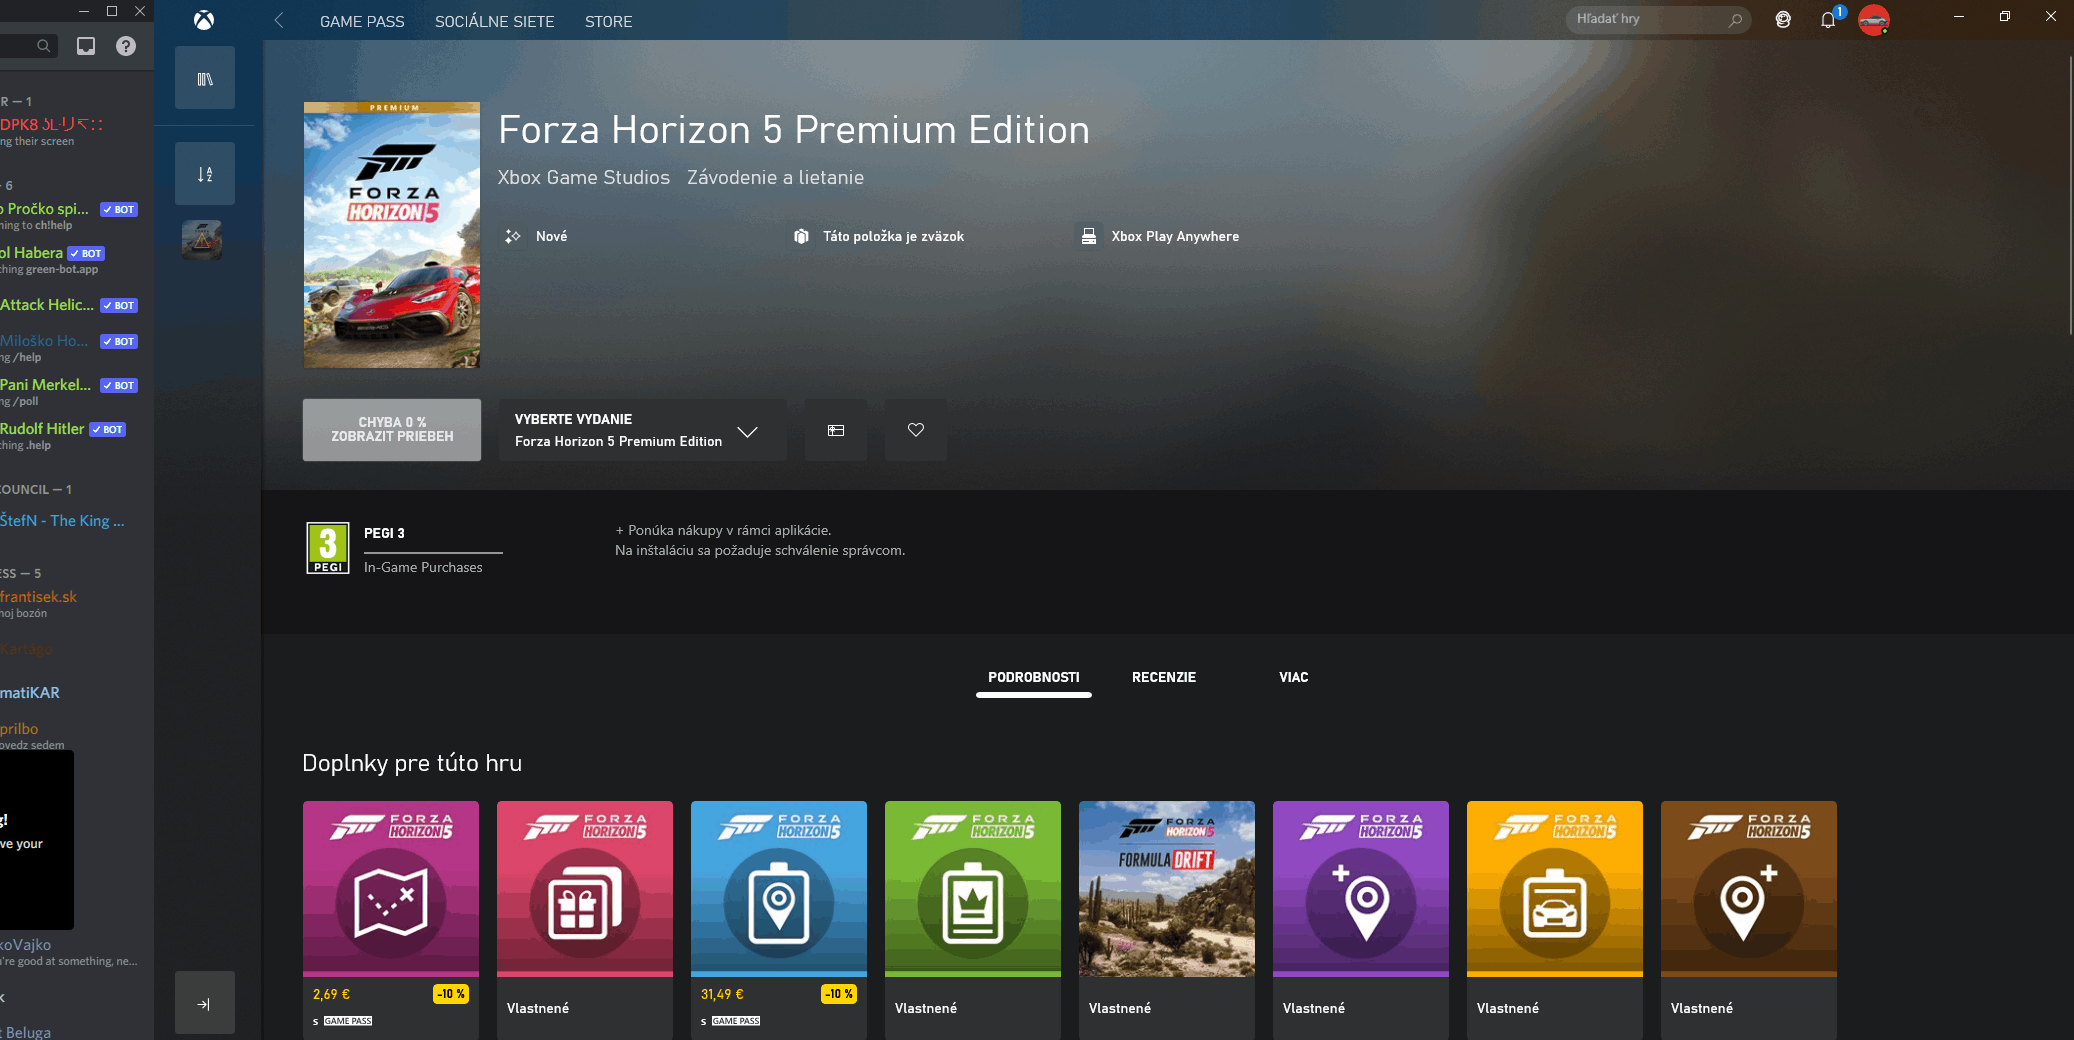This screenshot has width=2074, height=1040.
Task: Open the yellow car pass add-on
Action: pyautogui.click(x=1555, y=920)
